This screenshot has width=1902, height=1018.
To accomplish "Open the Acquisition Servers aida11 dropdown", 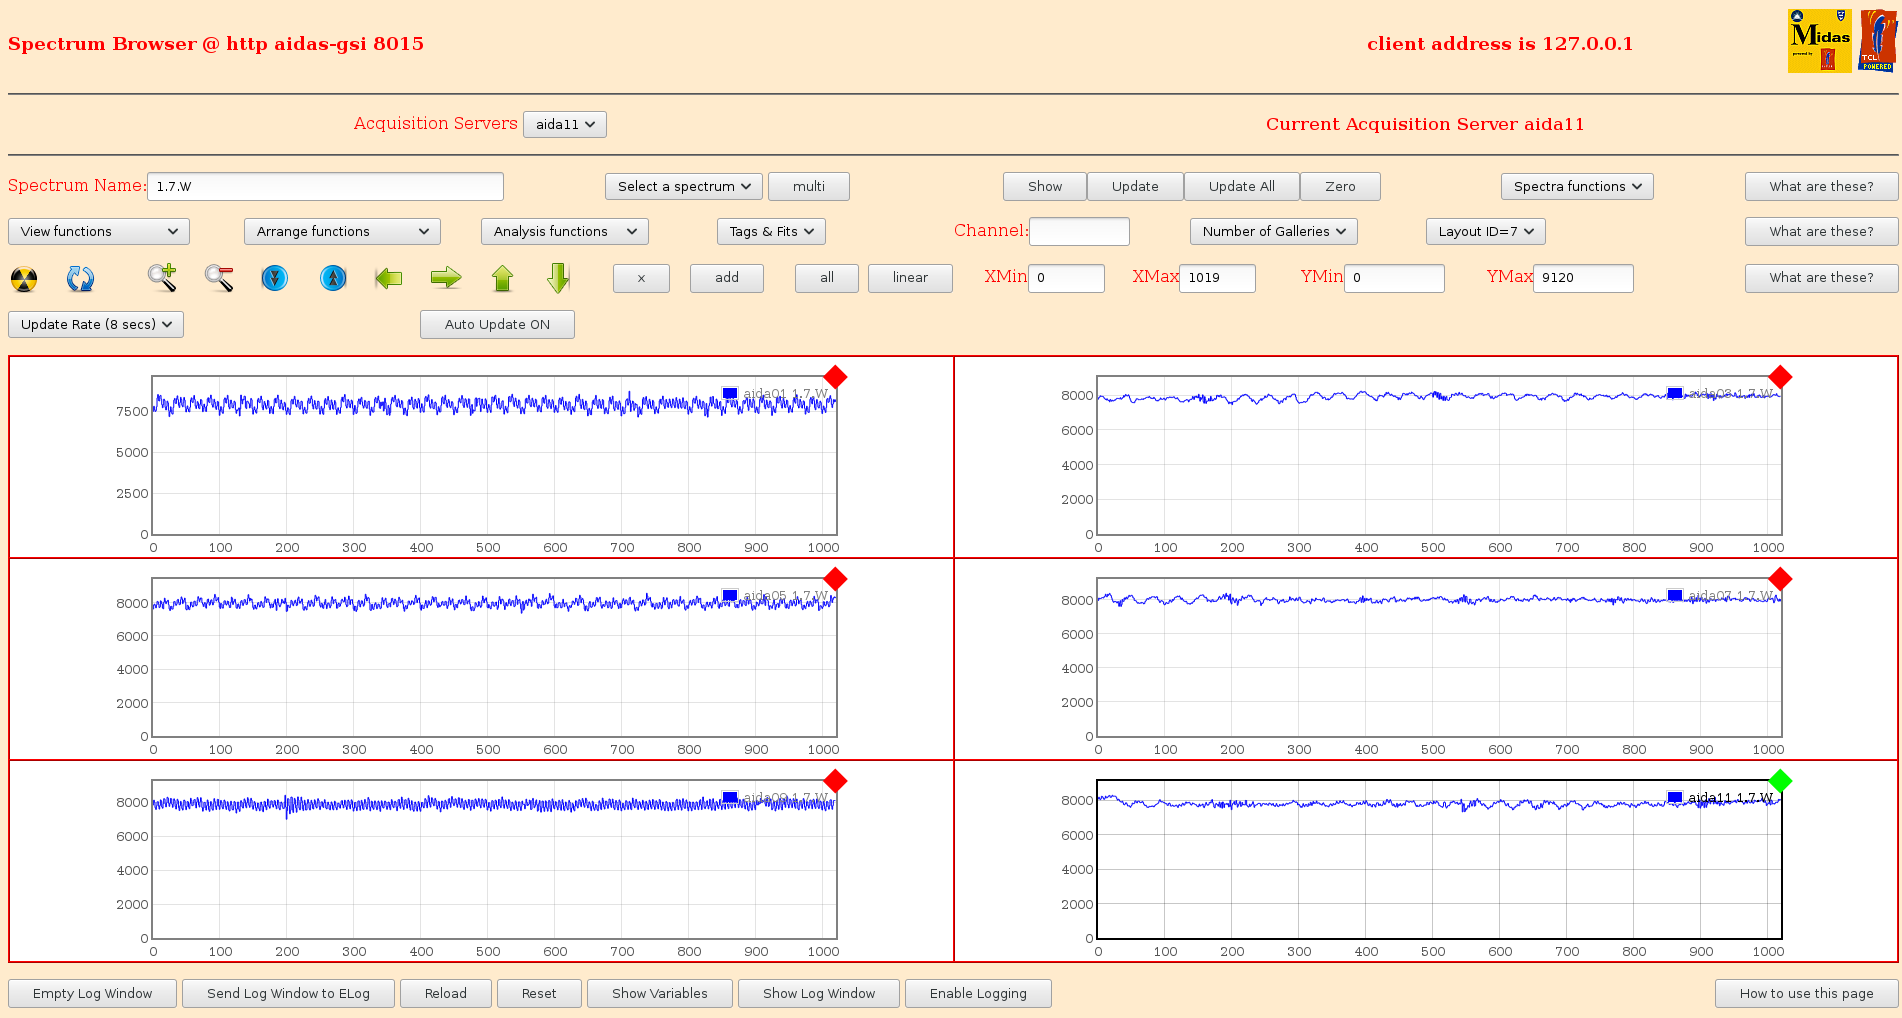I will (565, 125).
